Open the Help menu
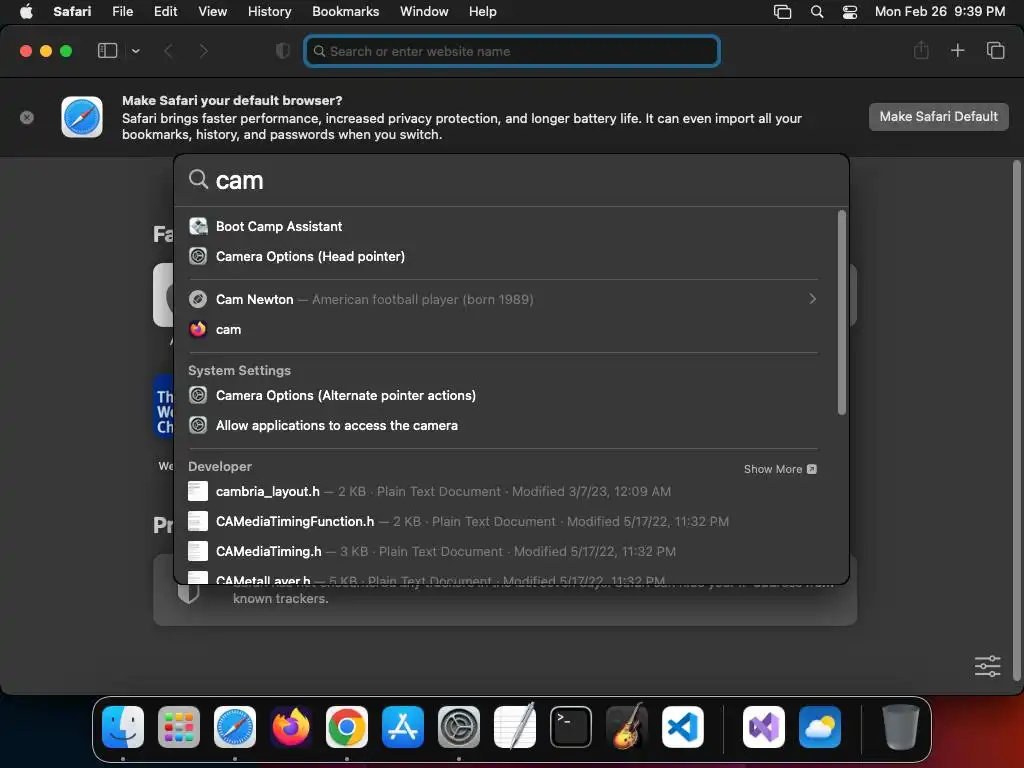Viewport: 1024px width, 768px height. [483, 11]
